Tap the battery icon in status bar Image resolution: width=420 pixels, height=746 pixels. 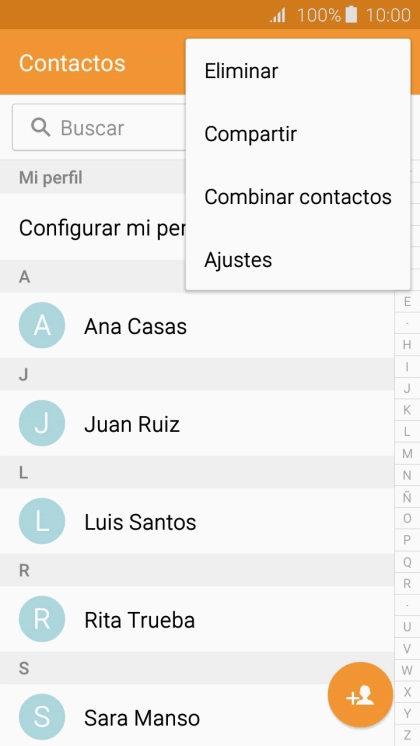pyautogui.click(x=351, y=15)
